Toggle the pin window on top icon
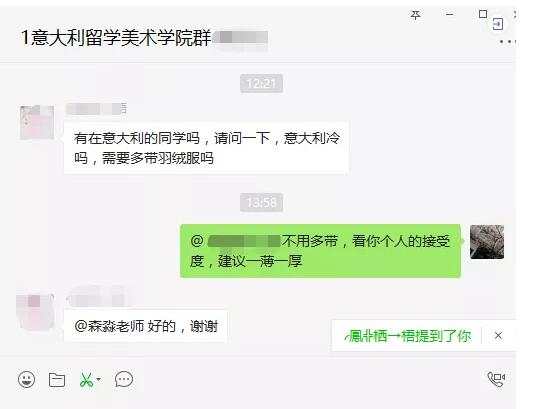 pyautogui.click(x=416, y=15)
